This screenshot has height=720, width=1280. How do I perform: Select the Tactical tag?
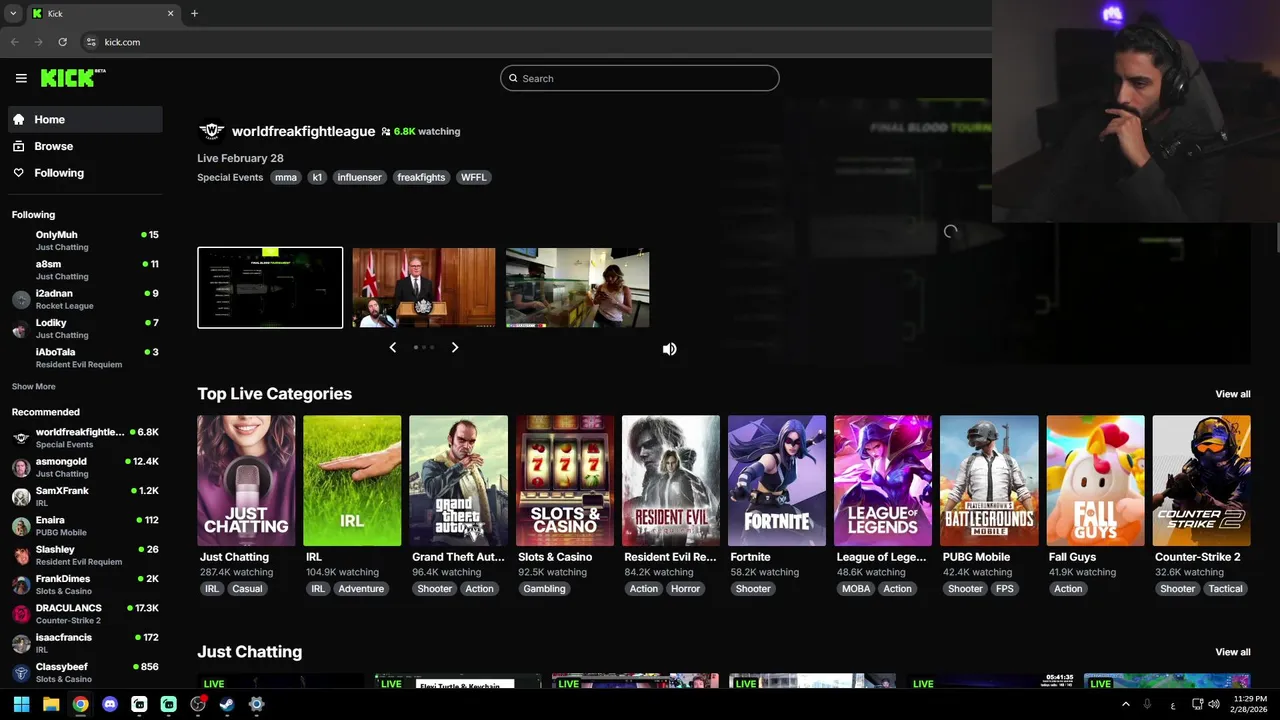point(1225,589)
